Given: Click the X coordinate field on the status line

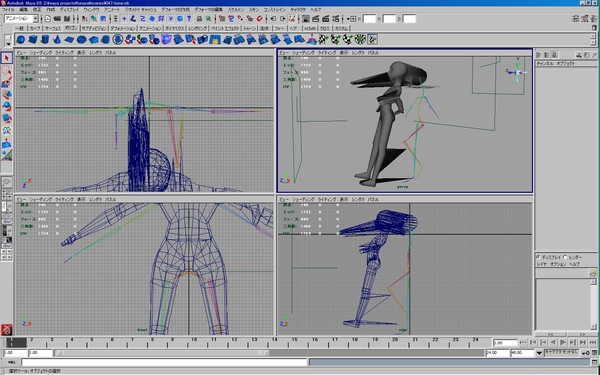Looking at the screenshot, I should (369, 18).
